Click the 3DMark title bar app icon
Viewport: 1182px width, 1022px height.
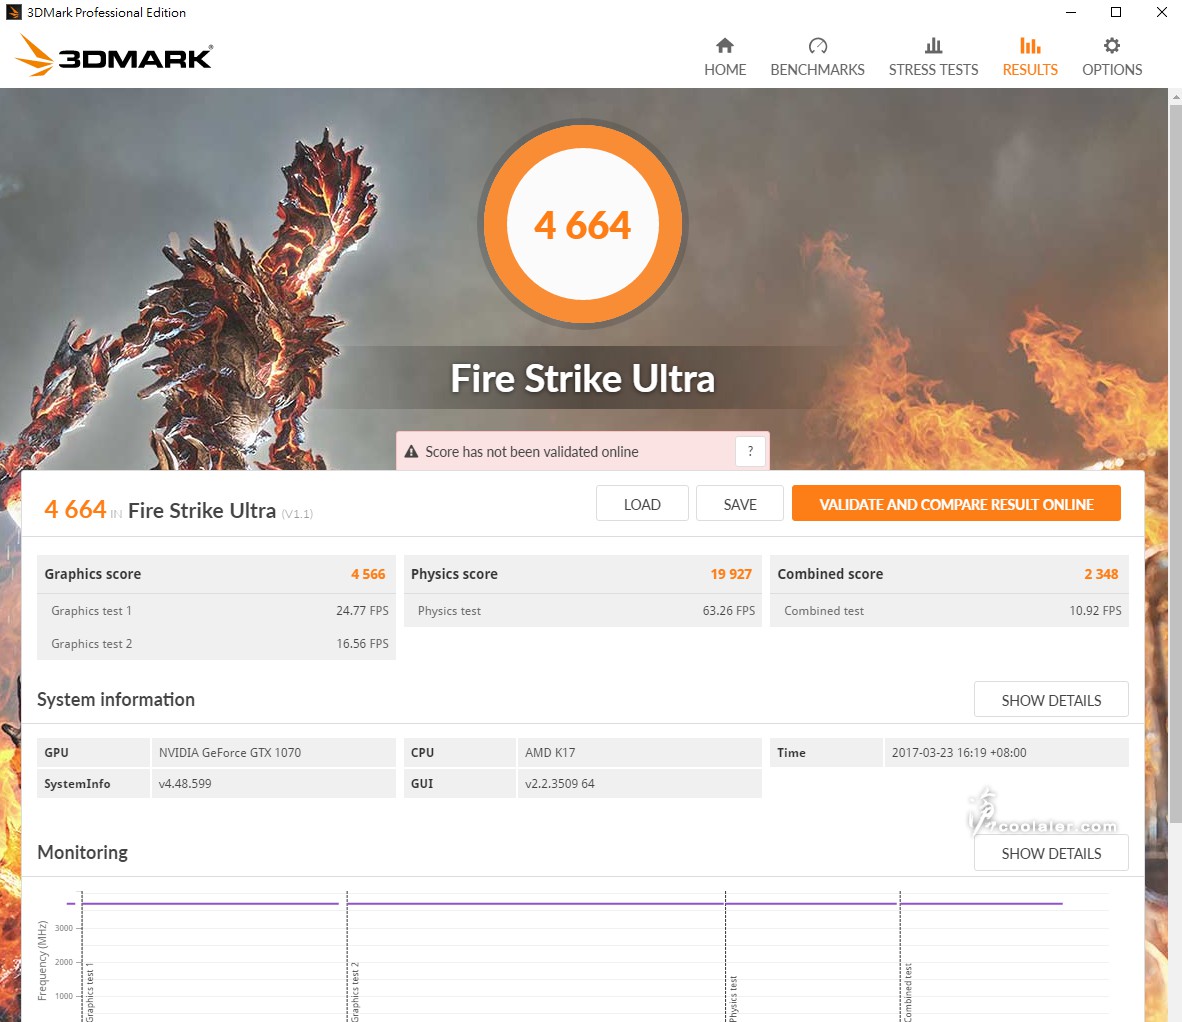[14, 12]
